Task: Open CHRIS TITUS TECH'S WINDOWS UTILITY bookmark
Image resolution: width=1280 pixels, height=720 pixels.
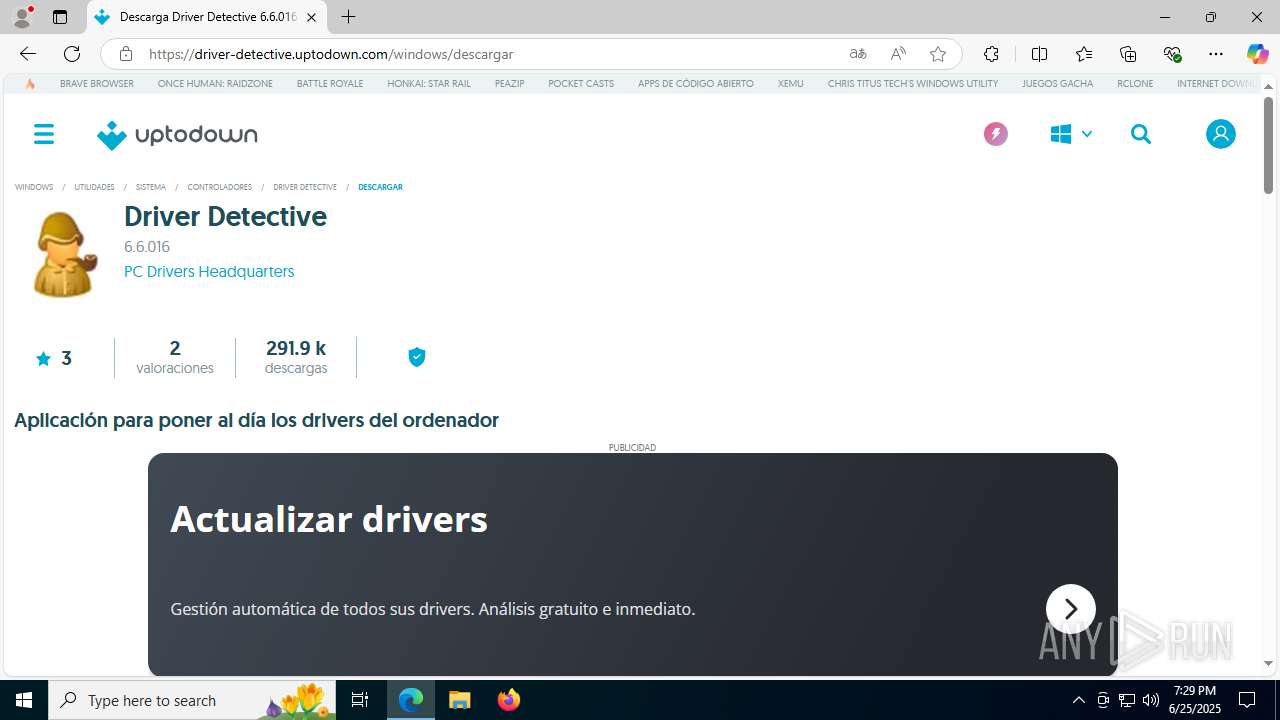Action: [x=913, y=84]
